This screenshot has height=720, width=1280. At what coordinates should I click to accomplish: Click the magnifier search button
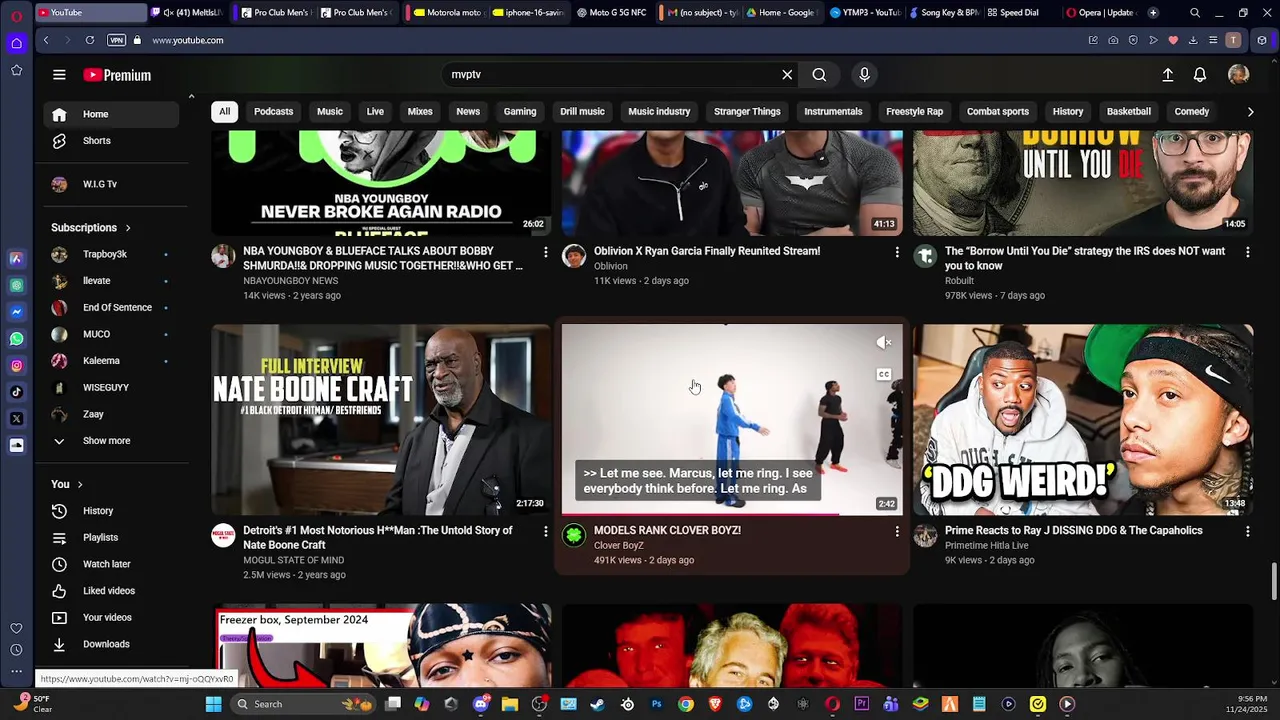(819, 75)
